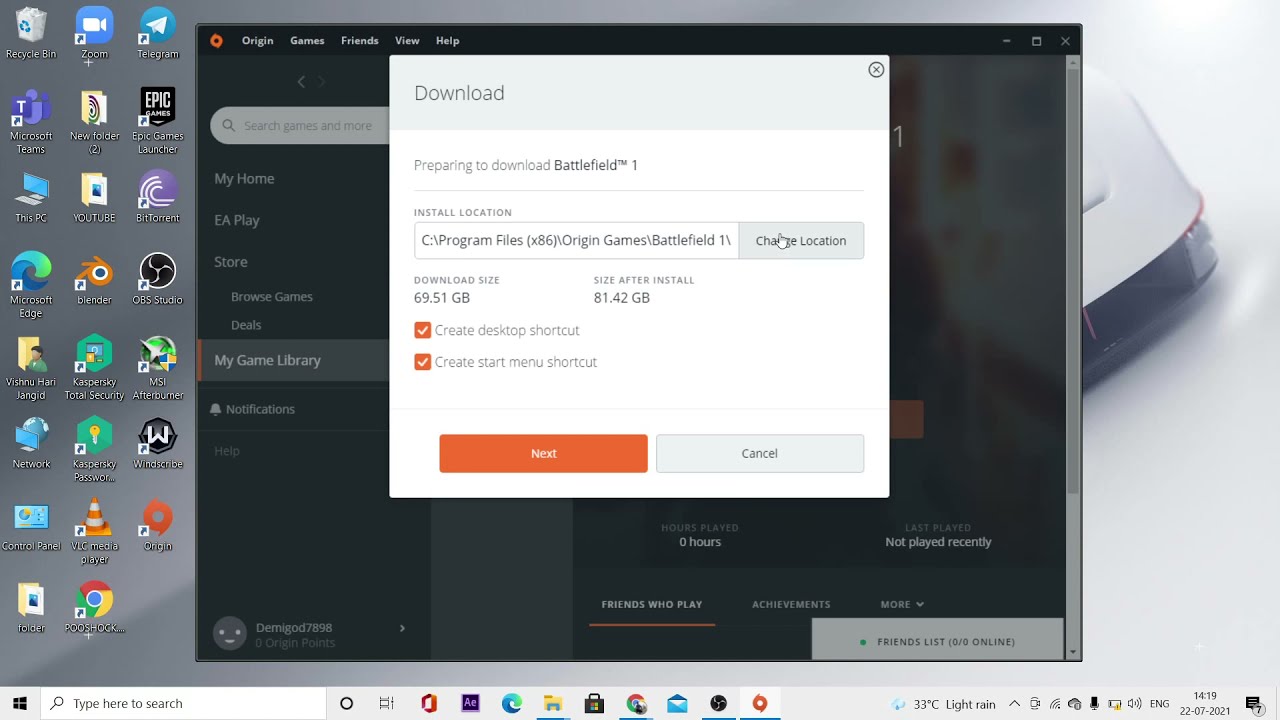Select Deals under Store
Screen dimensions: 1280x720
pos(246,325)
